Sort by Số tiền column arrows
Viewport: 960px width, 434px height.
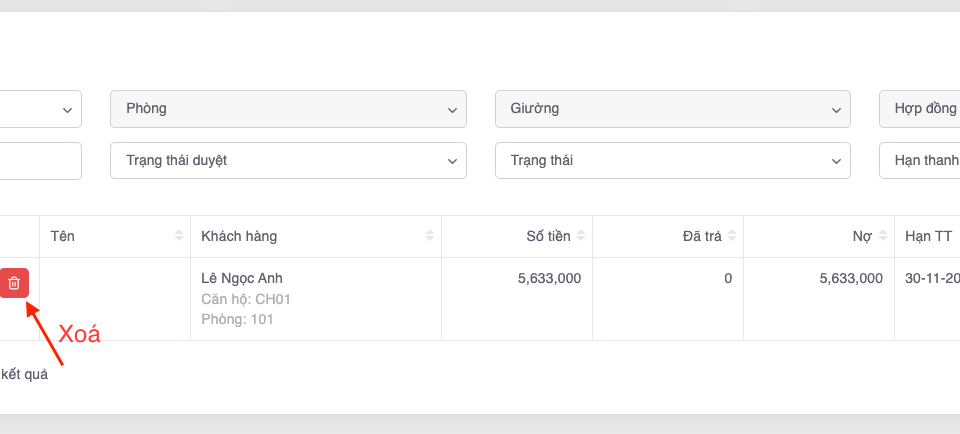tap(582, 236)
